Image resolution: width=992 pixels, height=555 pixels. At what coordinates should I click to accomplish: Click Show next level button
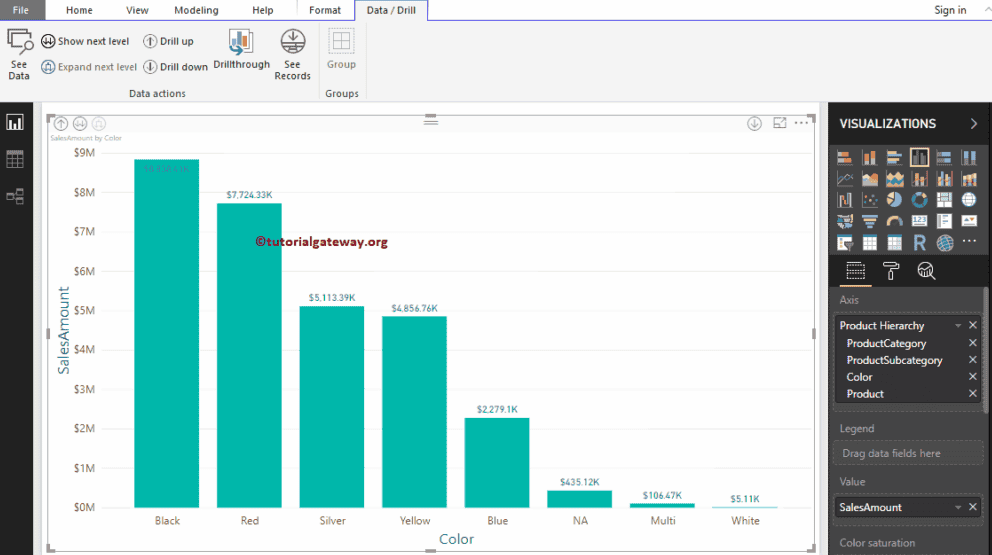85,42
